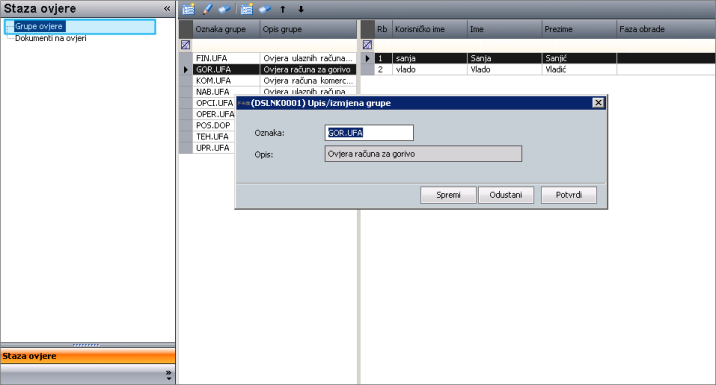
Task: Click the Spremi button
Action: [x=448, y=195]
